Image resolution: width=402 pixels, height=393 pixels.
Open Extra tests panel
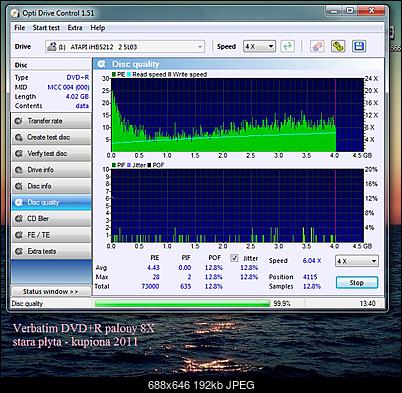(51, 251)
